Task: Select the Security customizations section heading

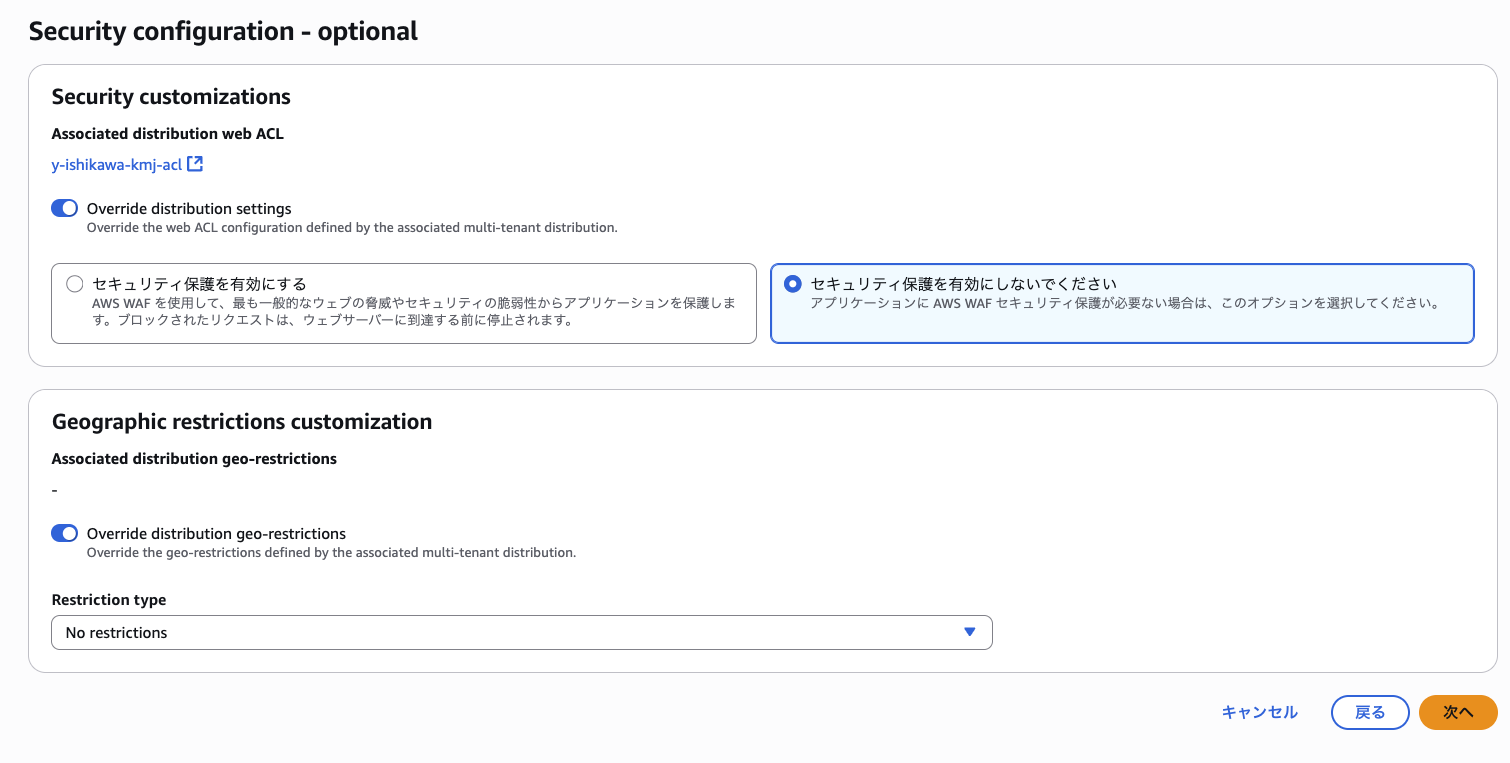Action: click(x=171, y=96)
